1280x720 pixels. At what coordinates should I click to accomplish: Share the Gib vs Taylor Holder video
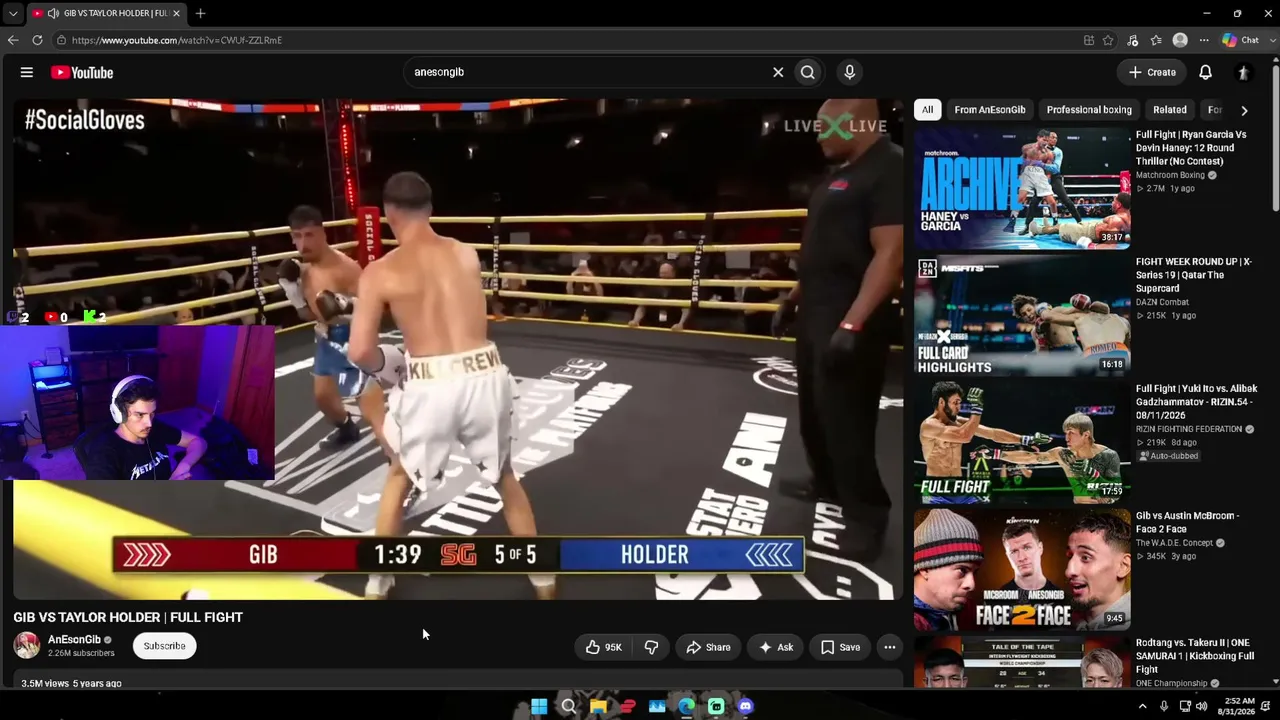click(x=708, y=647)
